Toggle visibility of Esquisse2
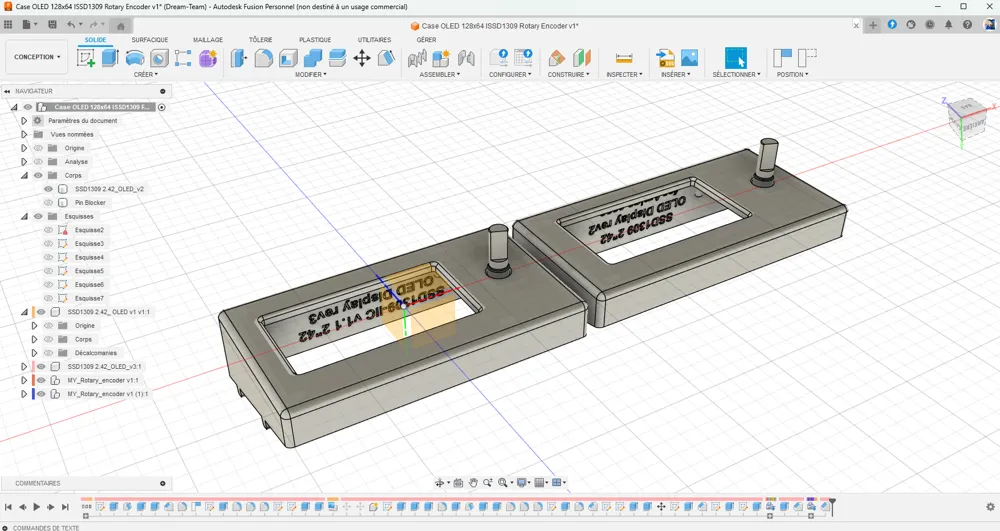 click(x=48, y=230)
